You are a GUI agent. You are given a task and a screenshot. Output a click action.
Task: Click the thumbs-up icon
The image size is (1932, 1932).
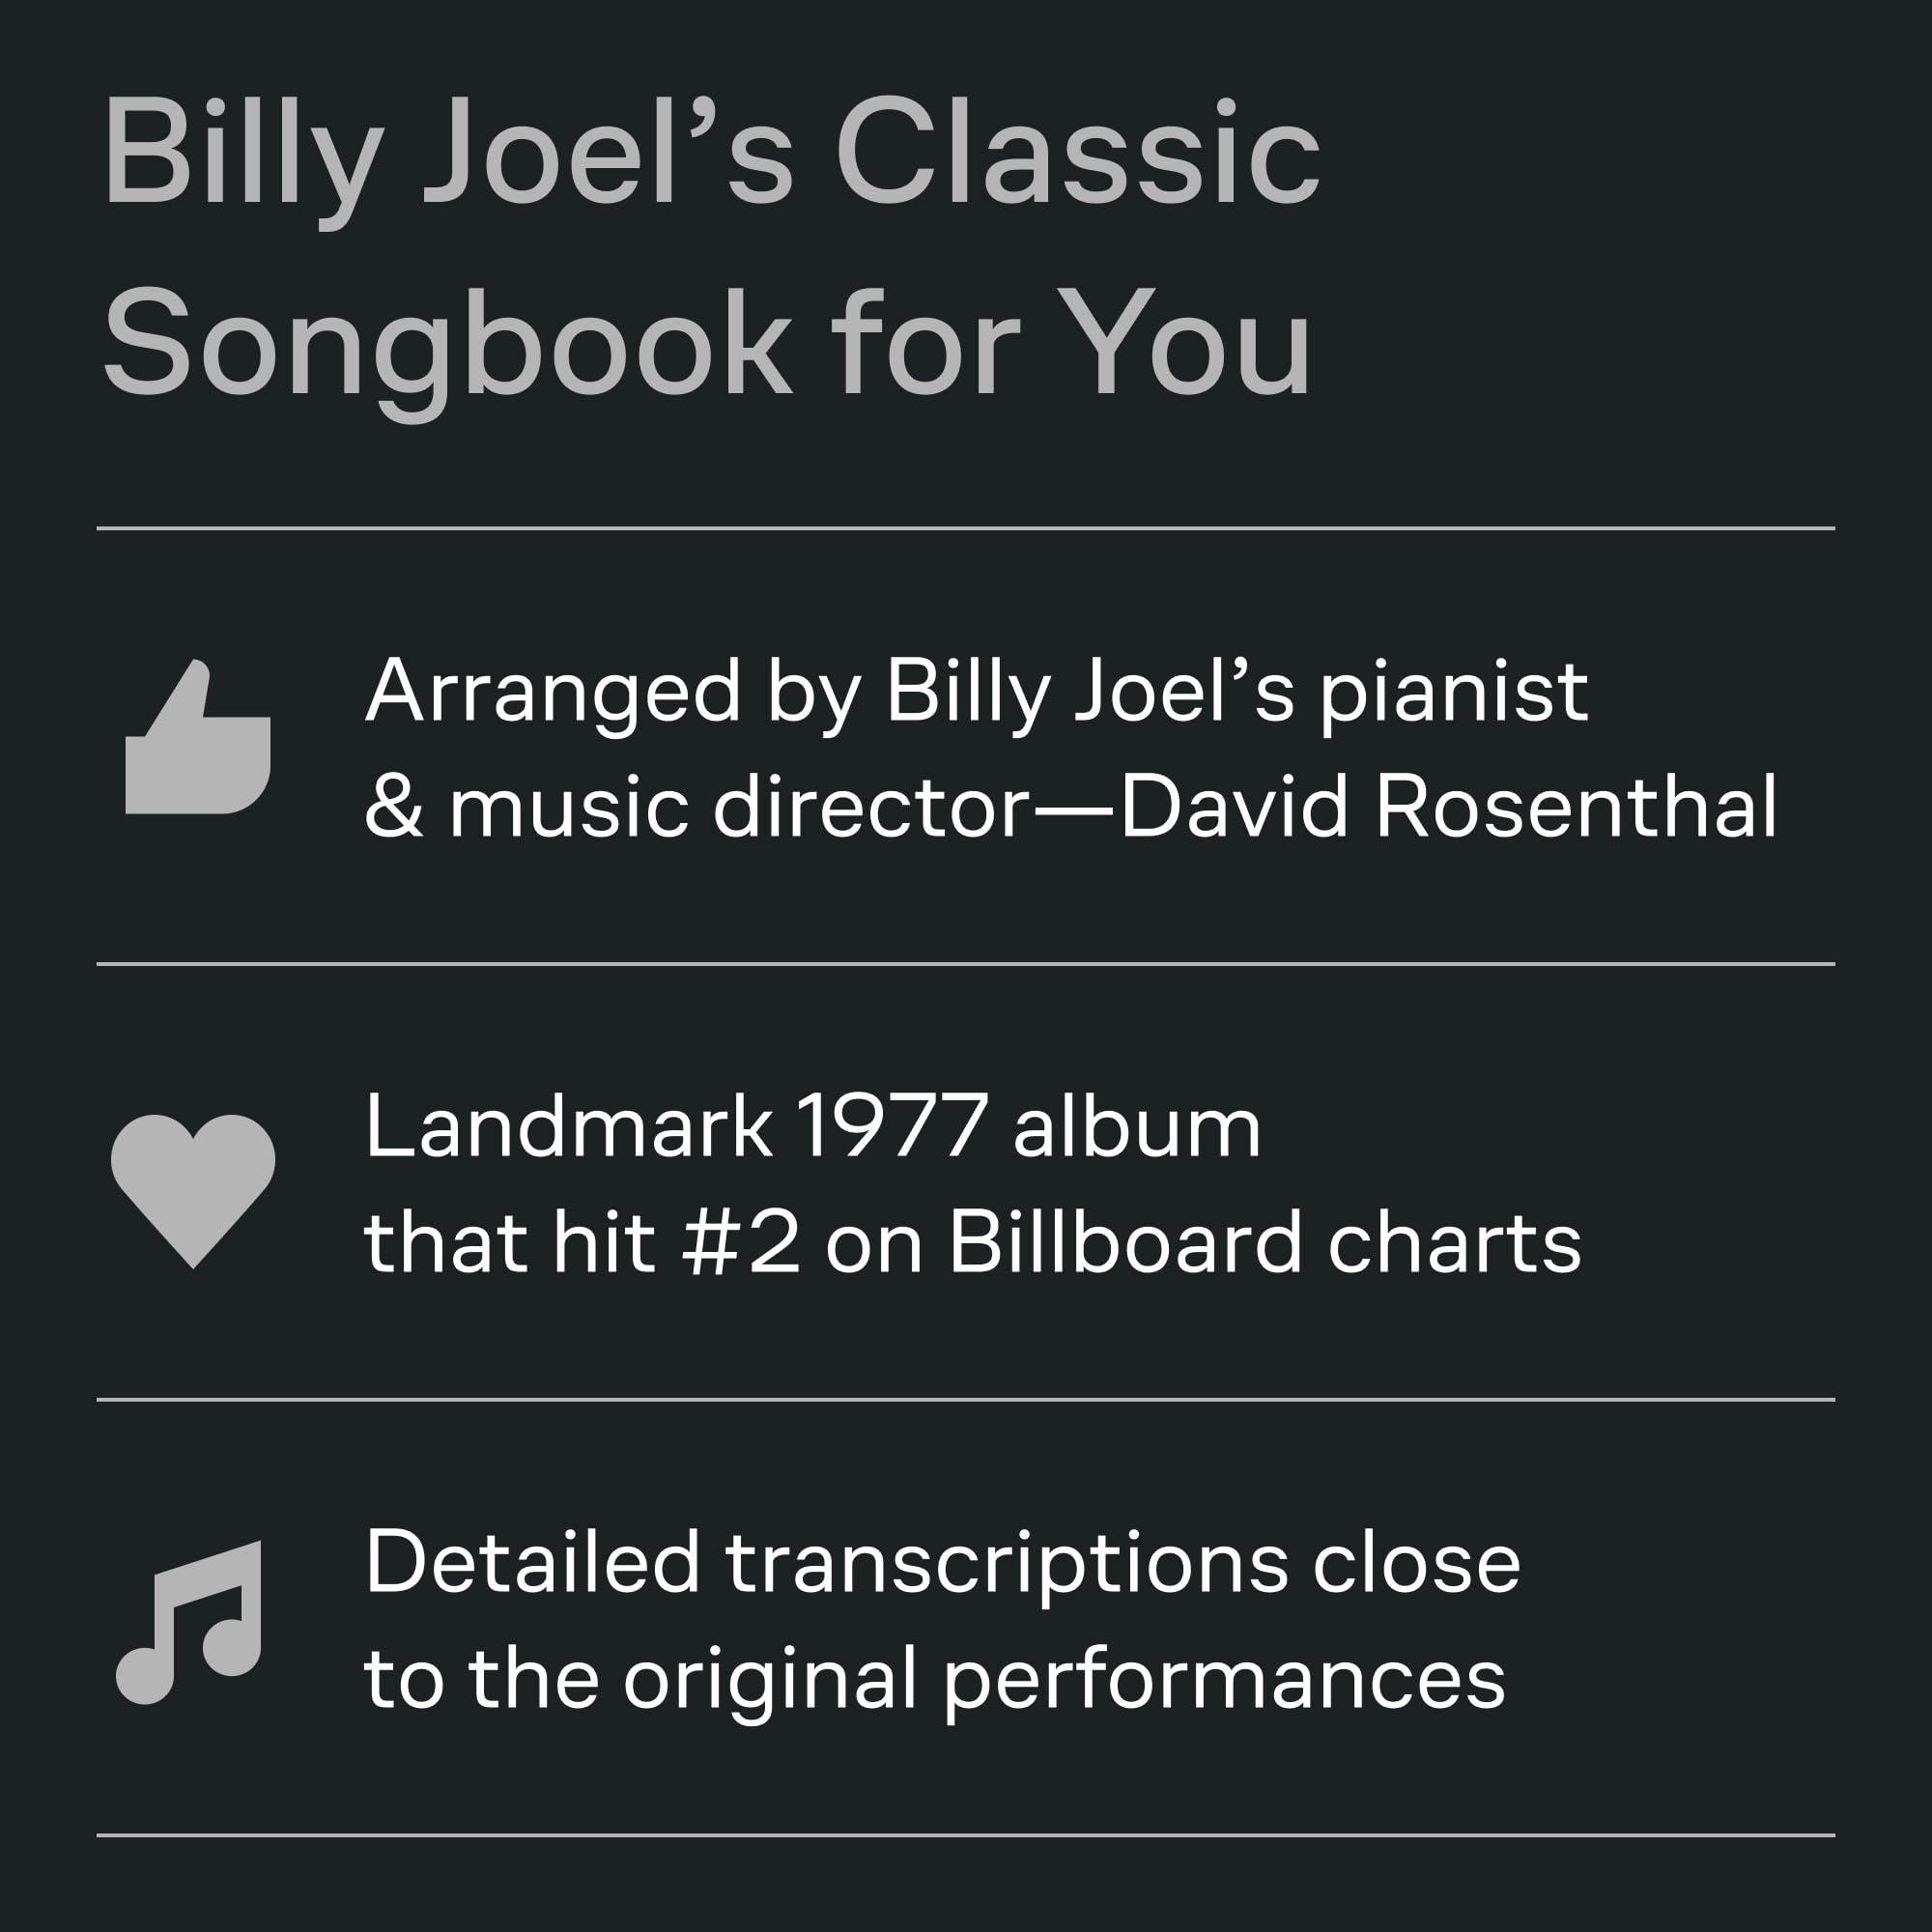point(198,742)
